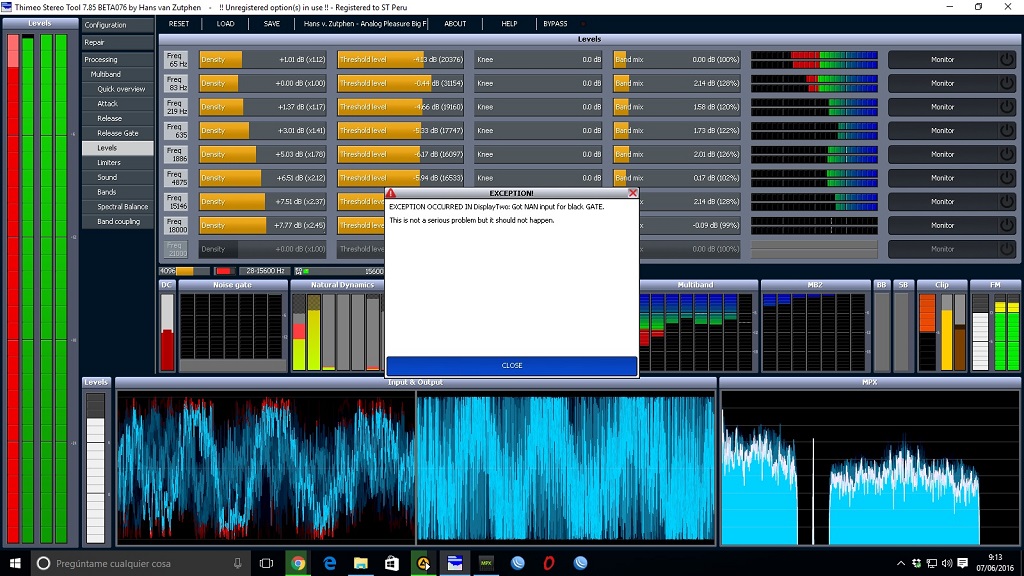Adjust the Band mix slider on the 219 Hz row
Viewport: 1024px width, 576px height.
677,106
